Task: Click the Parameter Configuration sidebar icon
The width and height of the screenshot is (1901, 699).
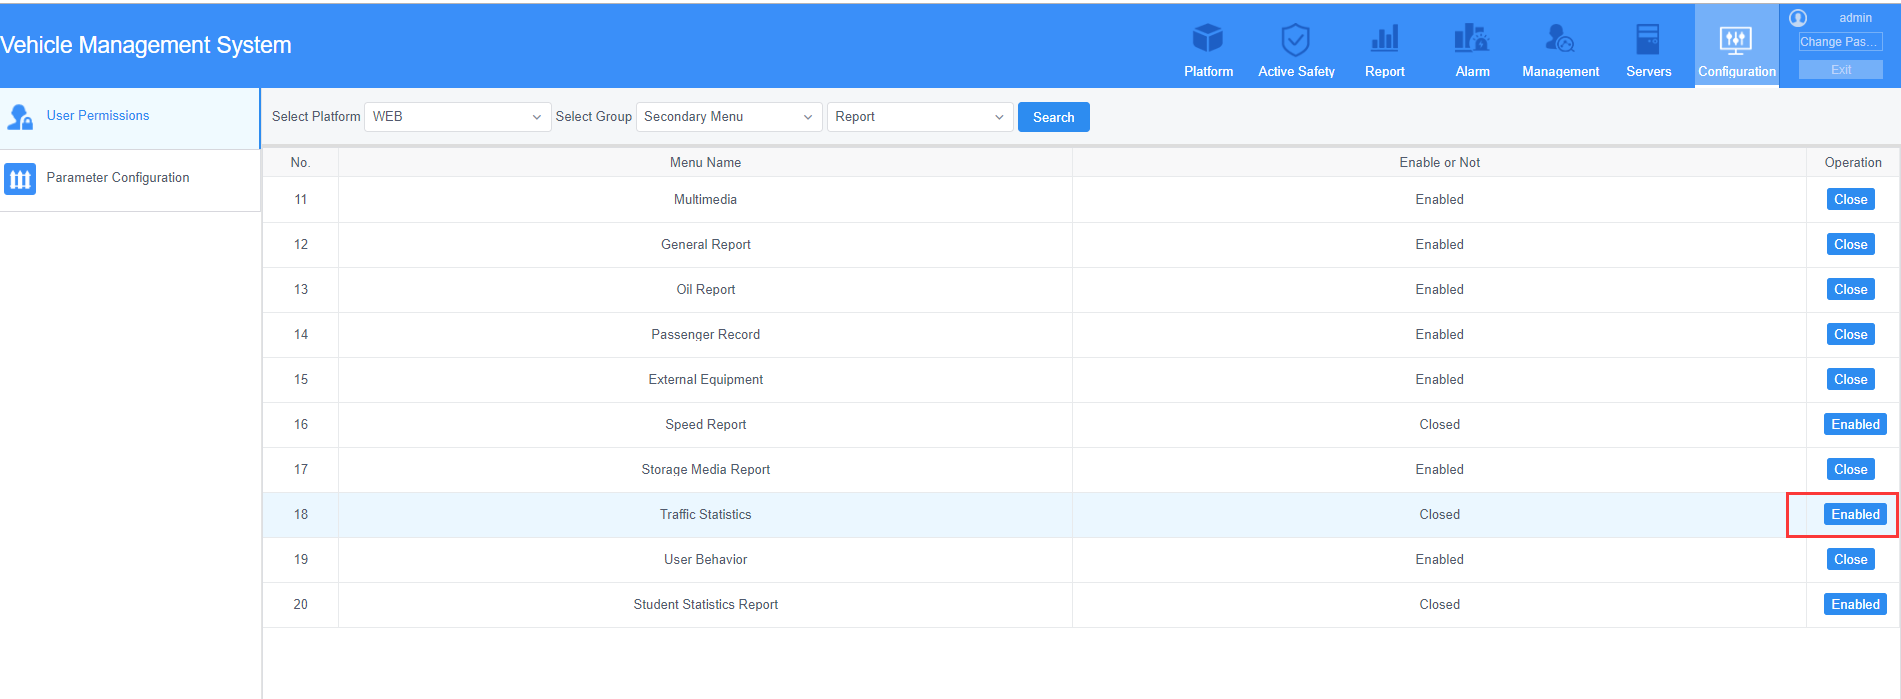Action: point(20,179)
